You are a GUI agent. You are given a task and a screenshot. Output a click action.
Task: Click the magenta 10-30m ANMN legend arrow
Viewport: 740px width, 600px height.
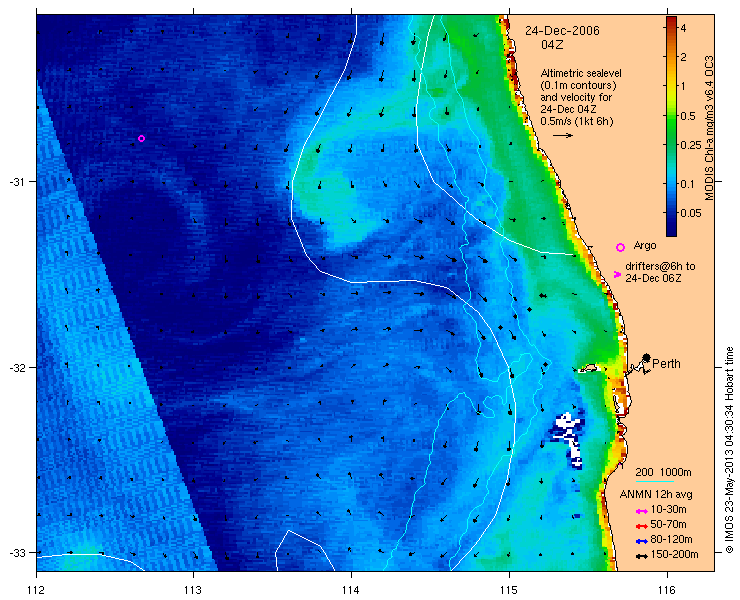[641, 511]
